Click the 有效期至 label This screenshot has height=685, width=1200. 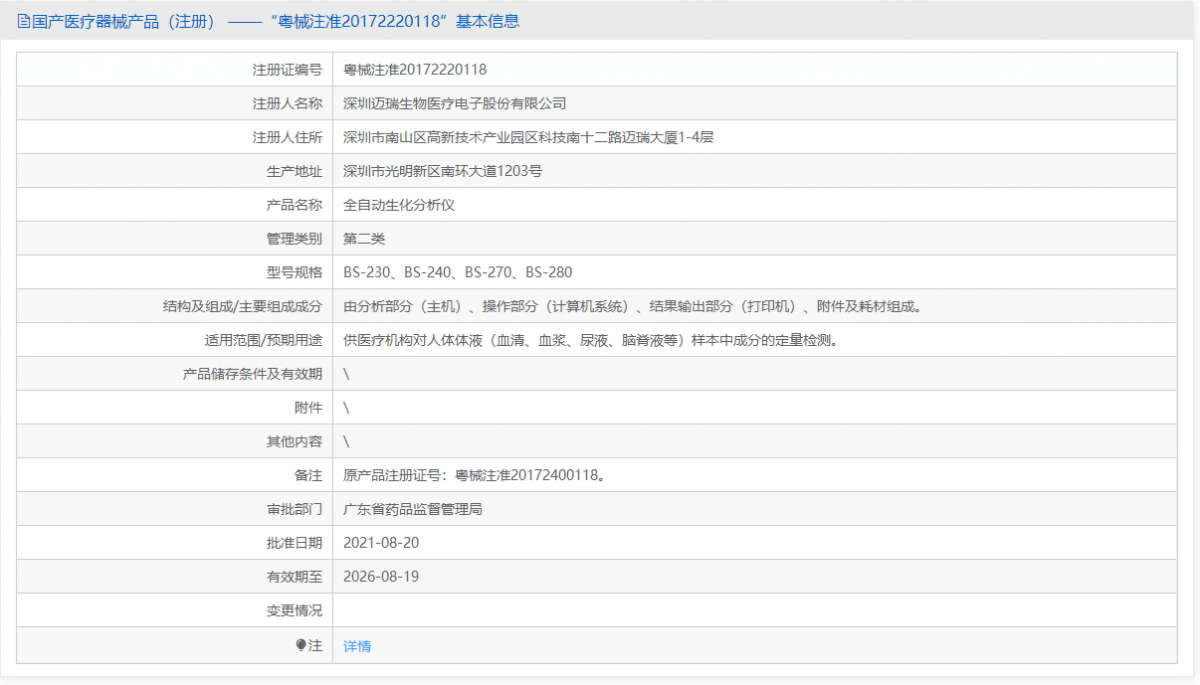tap(294, 577)
